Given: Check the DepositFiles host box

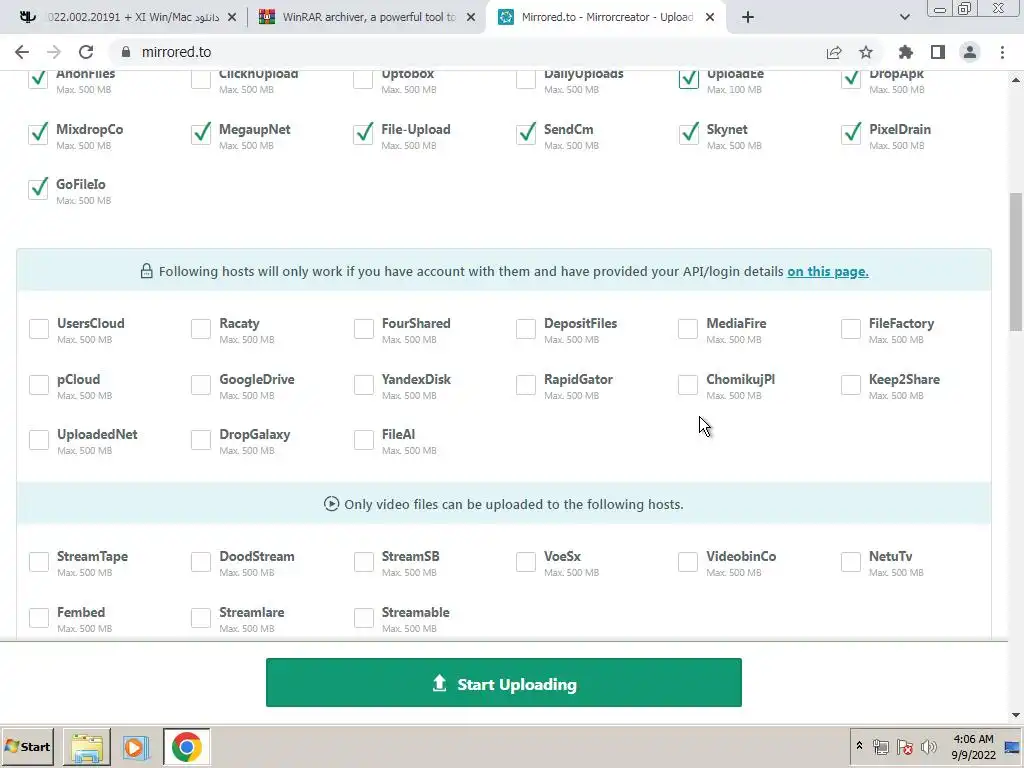Looking at the screenshot, I should tap(526, 328).
